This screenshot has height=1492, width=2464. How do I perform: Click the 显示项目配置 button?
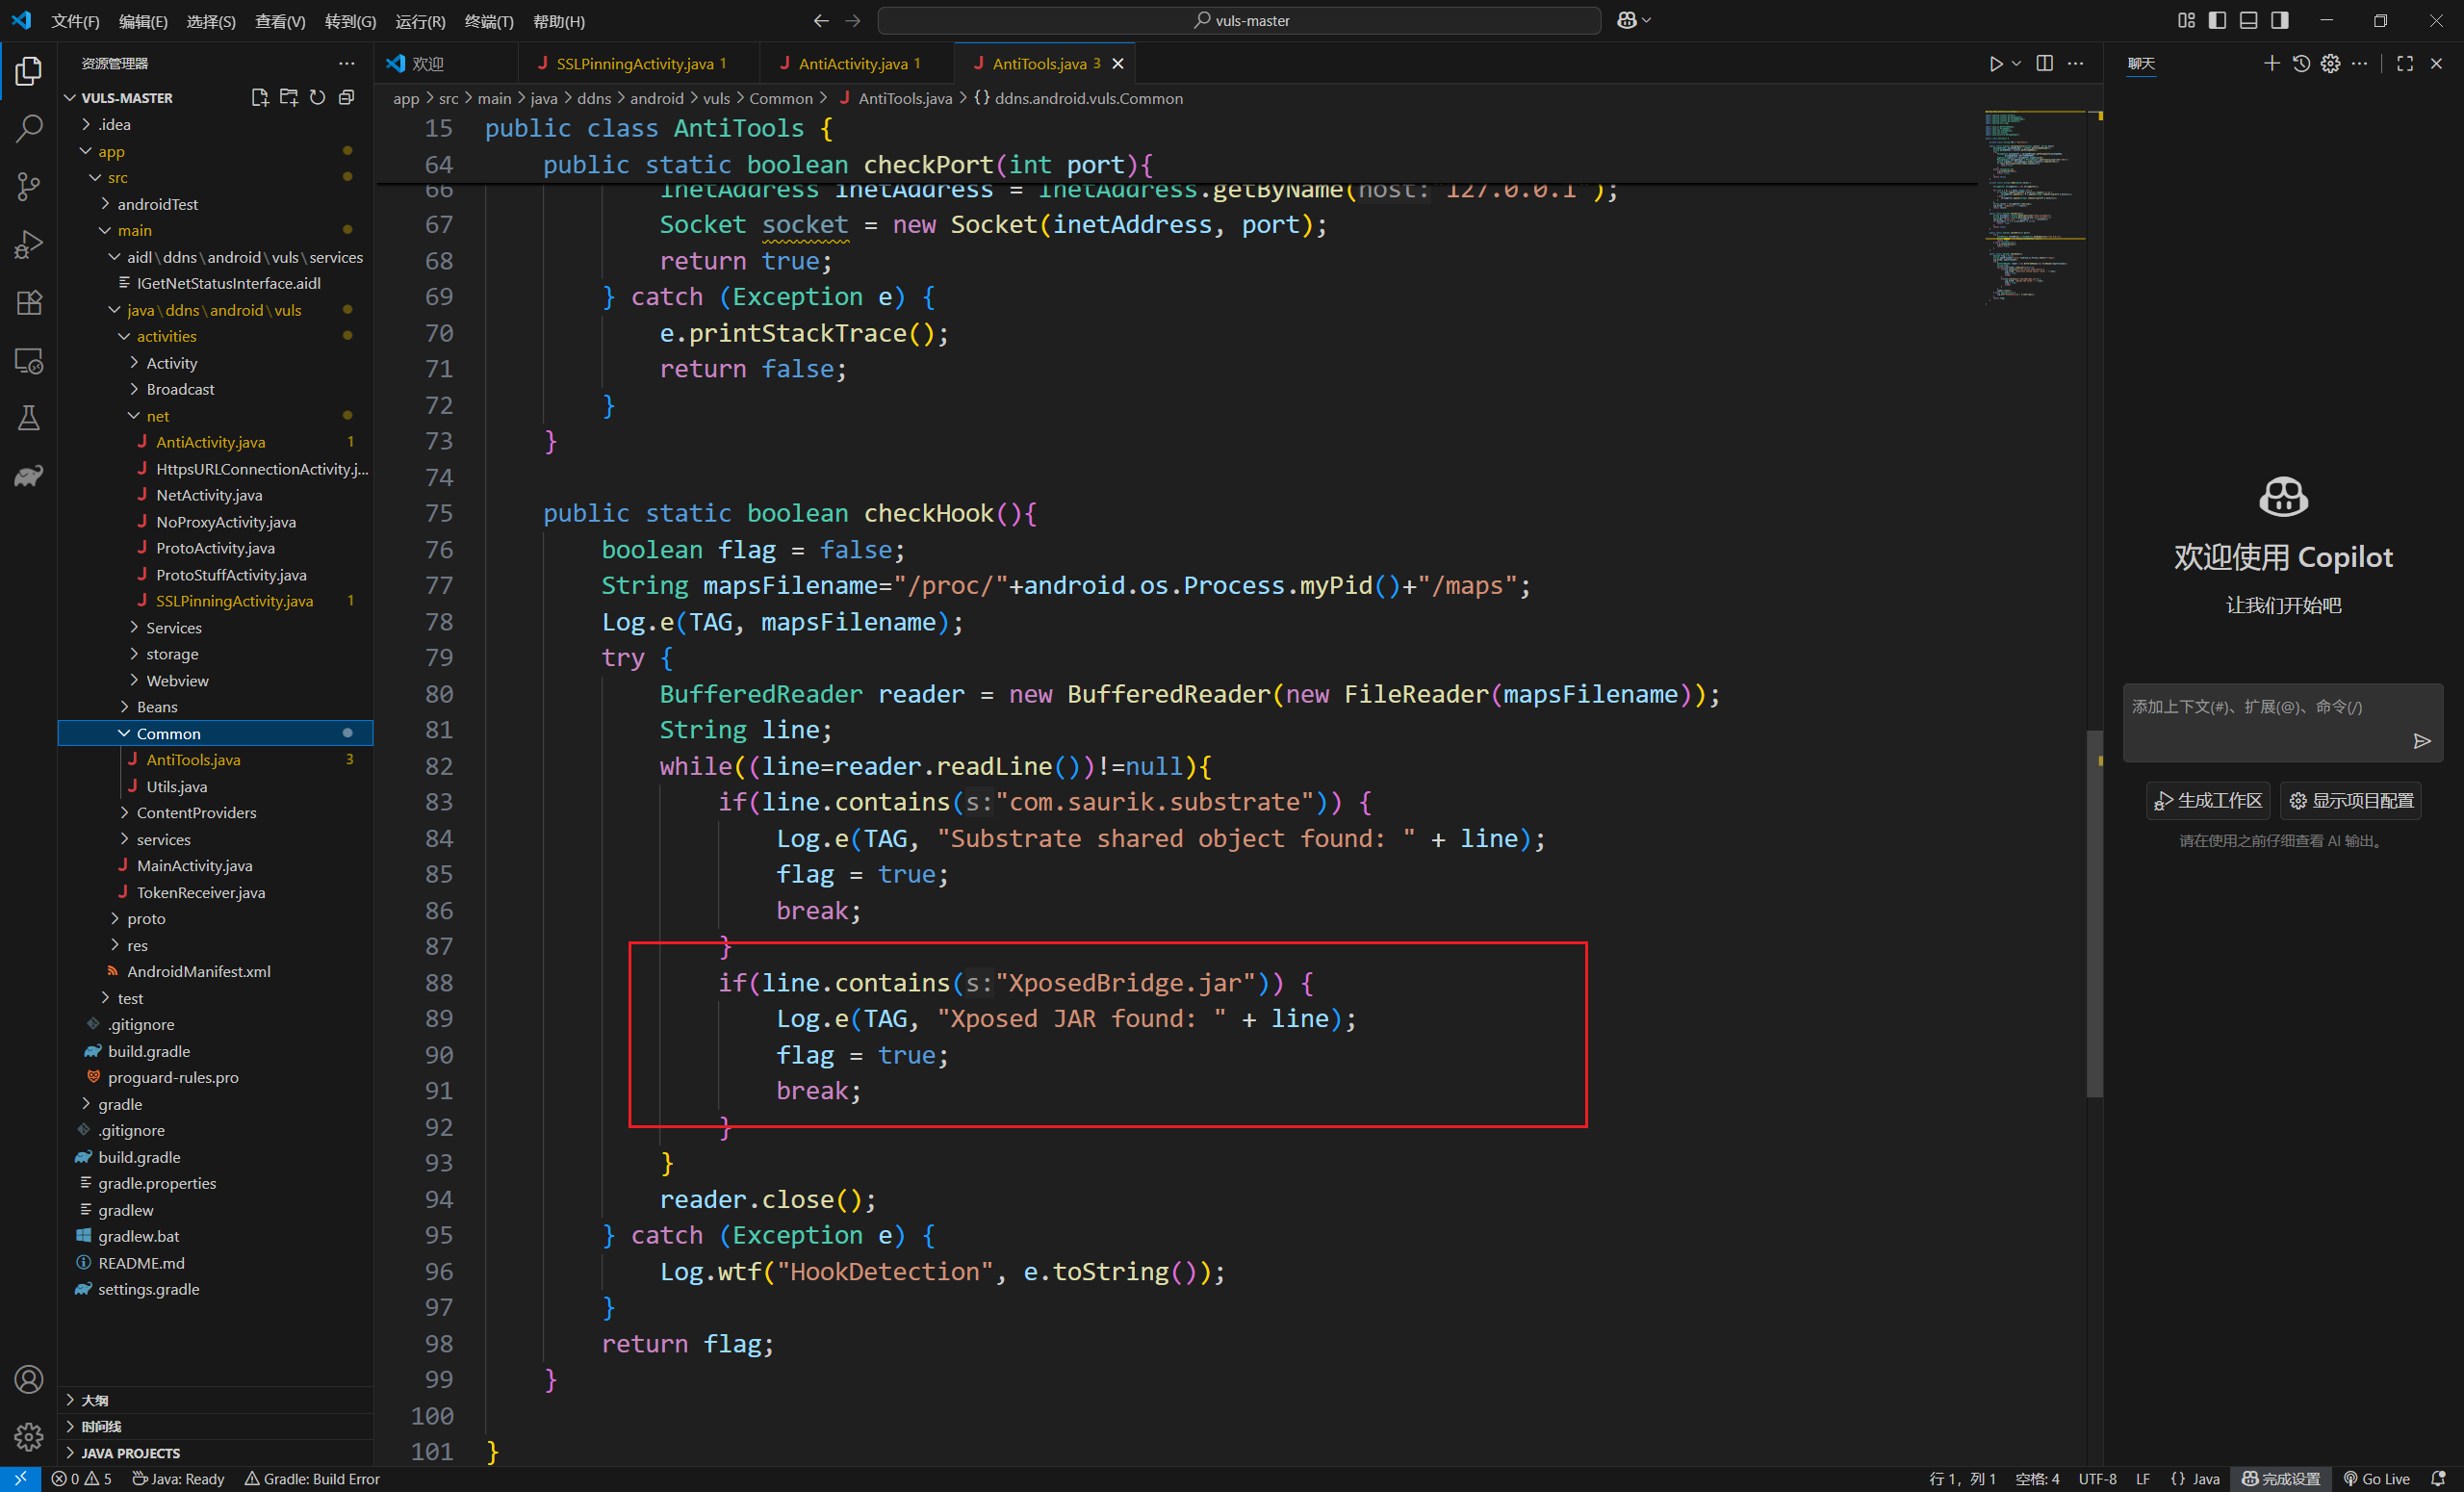[2350, 800]
